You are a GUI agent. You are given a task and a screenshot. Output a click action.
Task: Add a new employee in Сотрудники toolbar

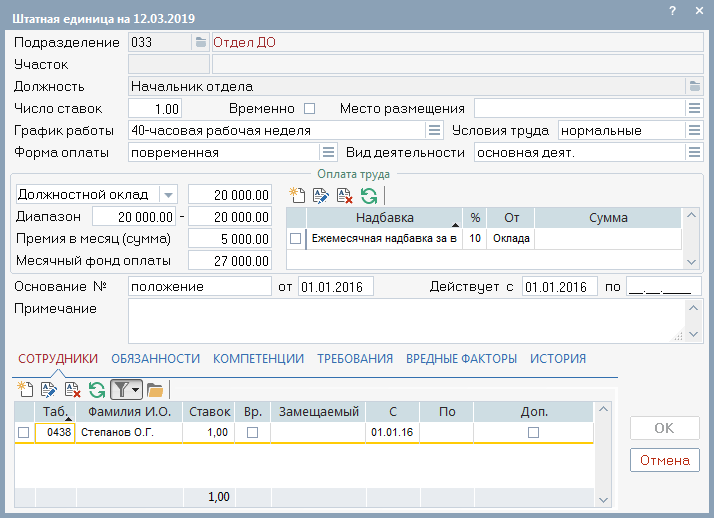click(25, 390)
